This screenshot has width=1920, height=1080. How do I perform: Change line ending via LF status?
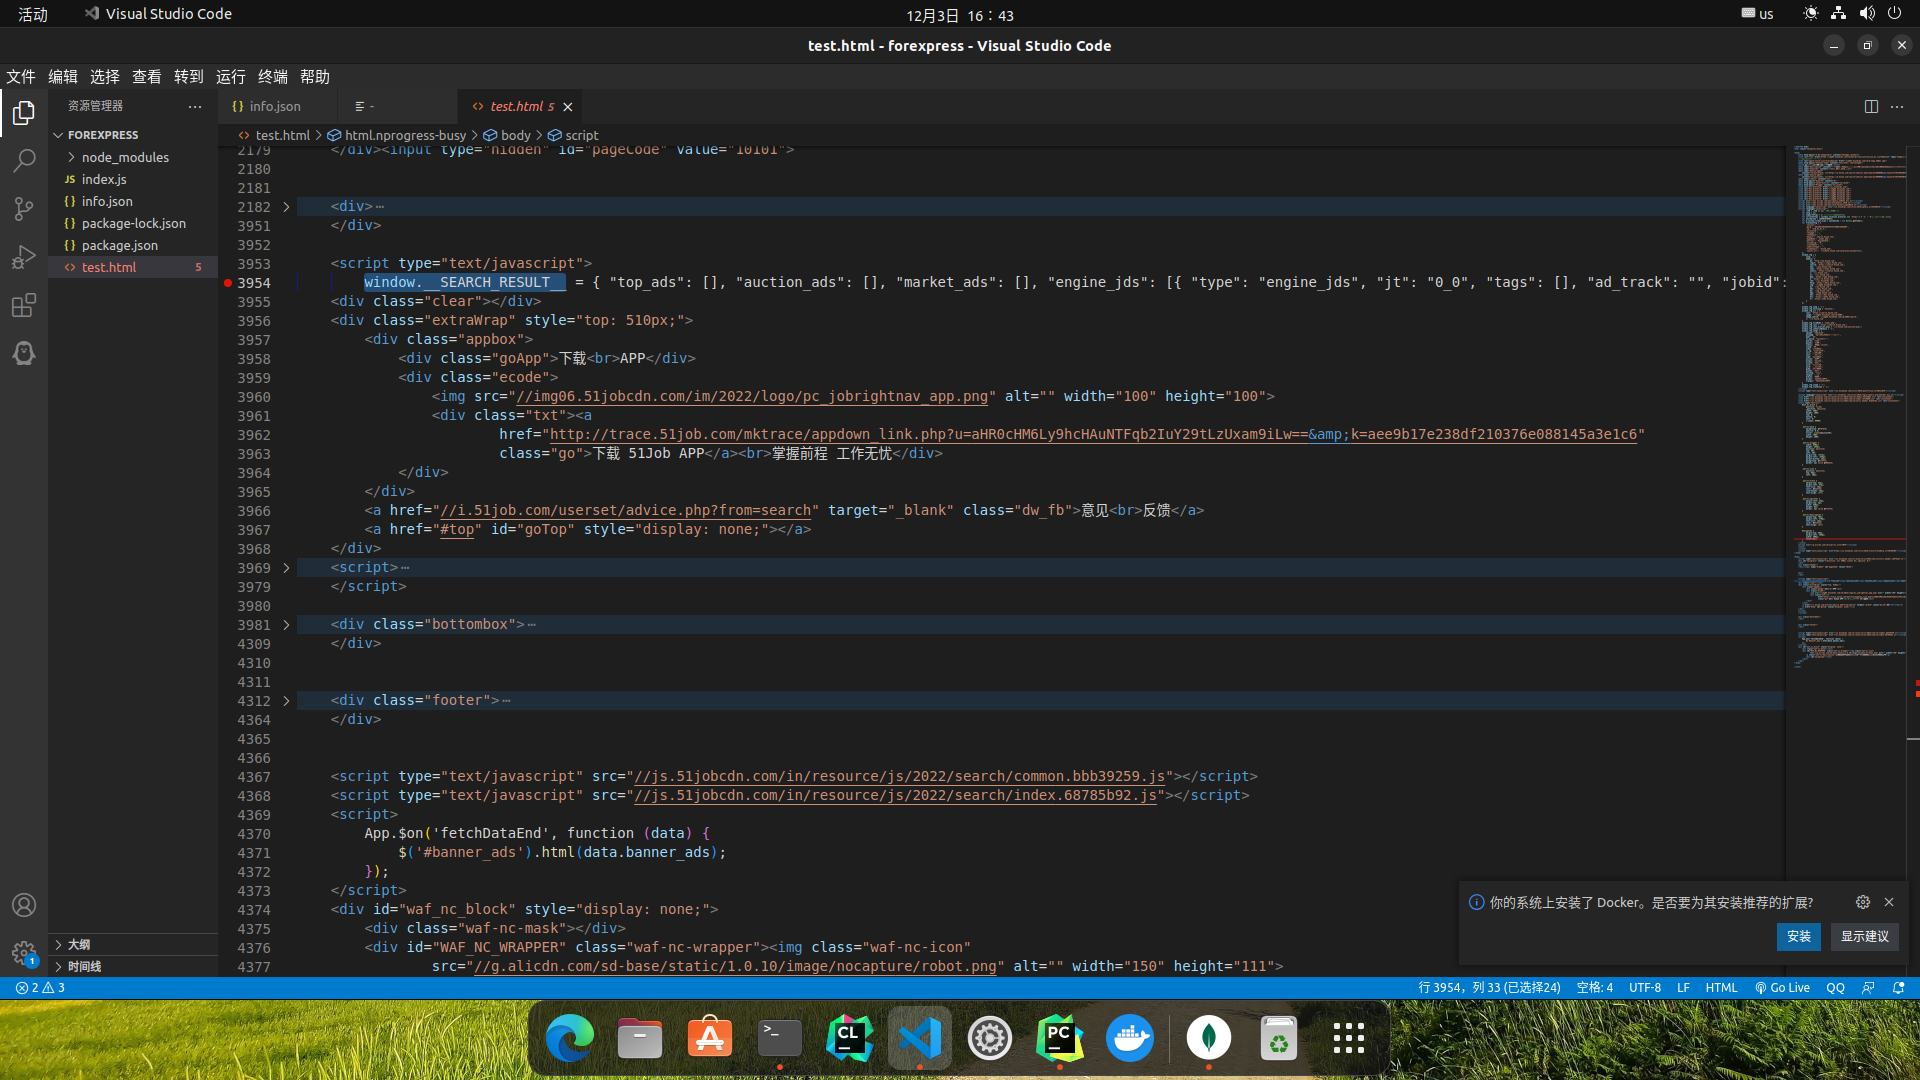tap(1683, 988)
